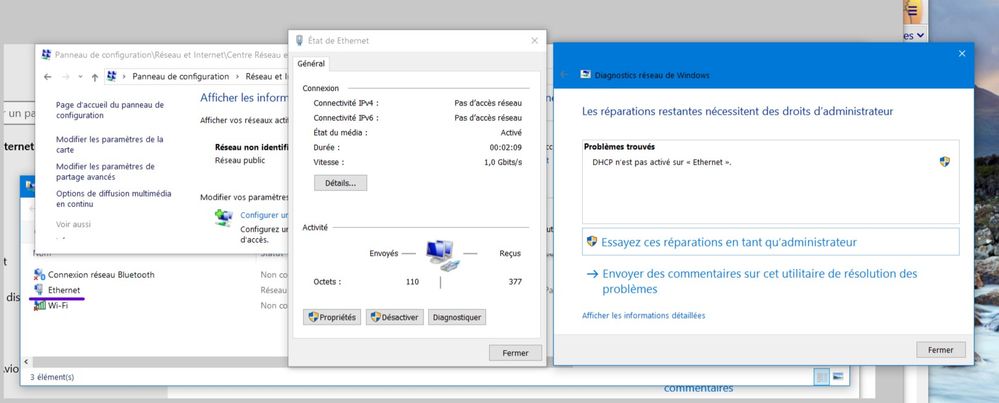Switch to details view in connections window
999x403 pixels.
(822, 377)
